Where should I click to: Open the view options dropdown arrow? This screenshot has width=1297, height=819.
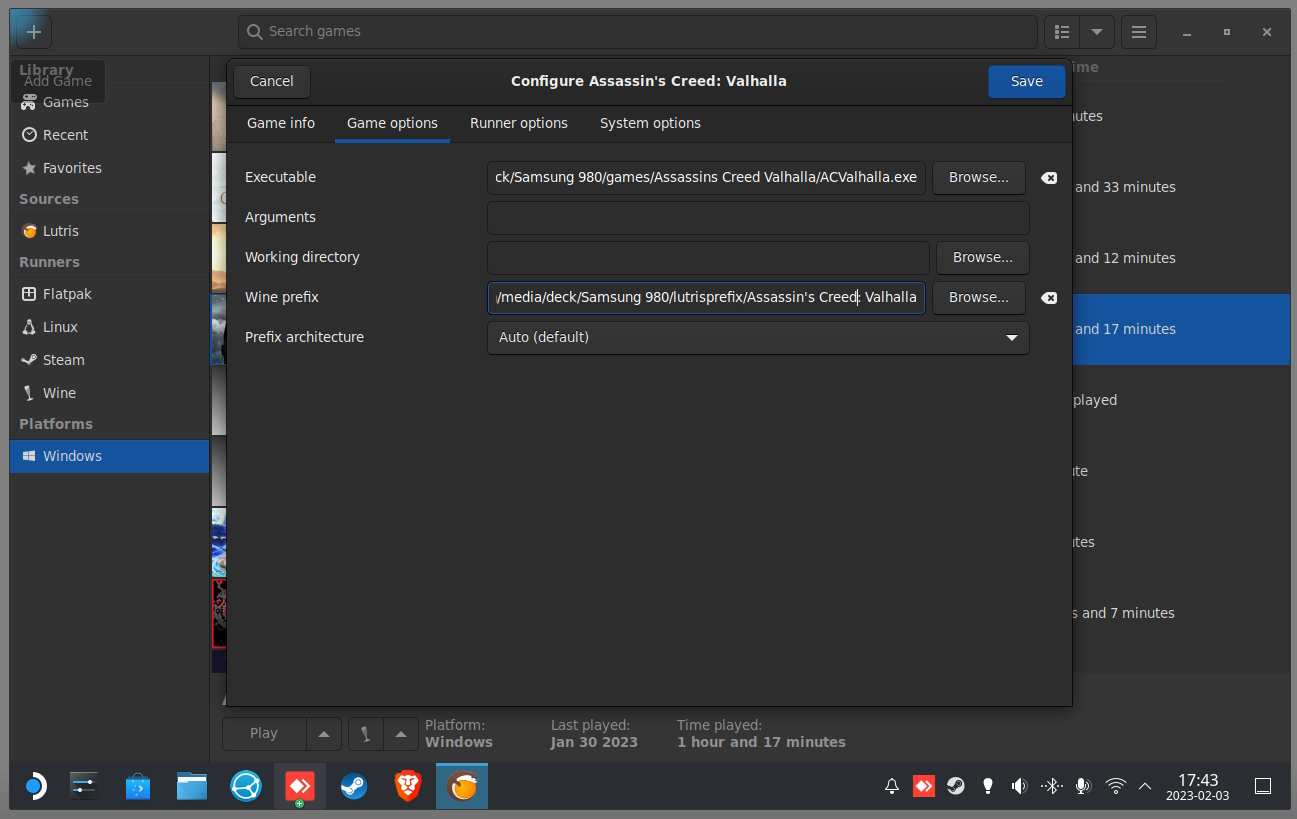[x=1097, y=32]
